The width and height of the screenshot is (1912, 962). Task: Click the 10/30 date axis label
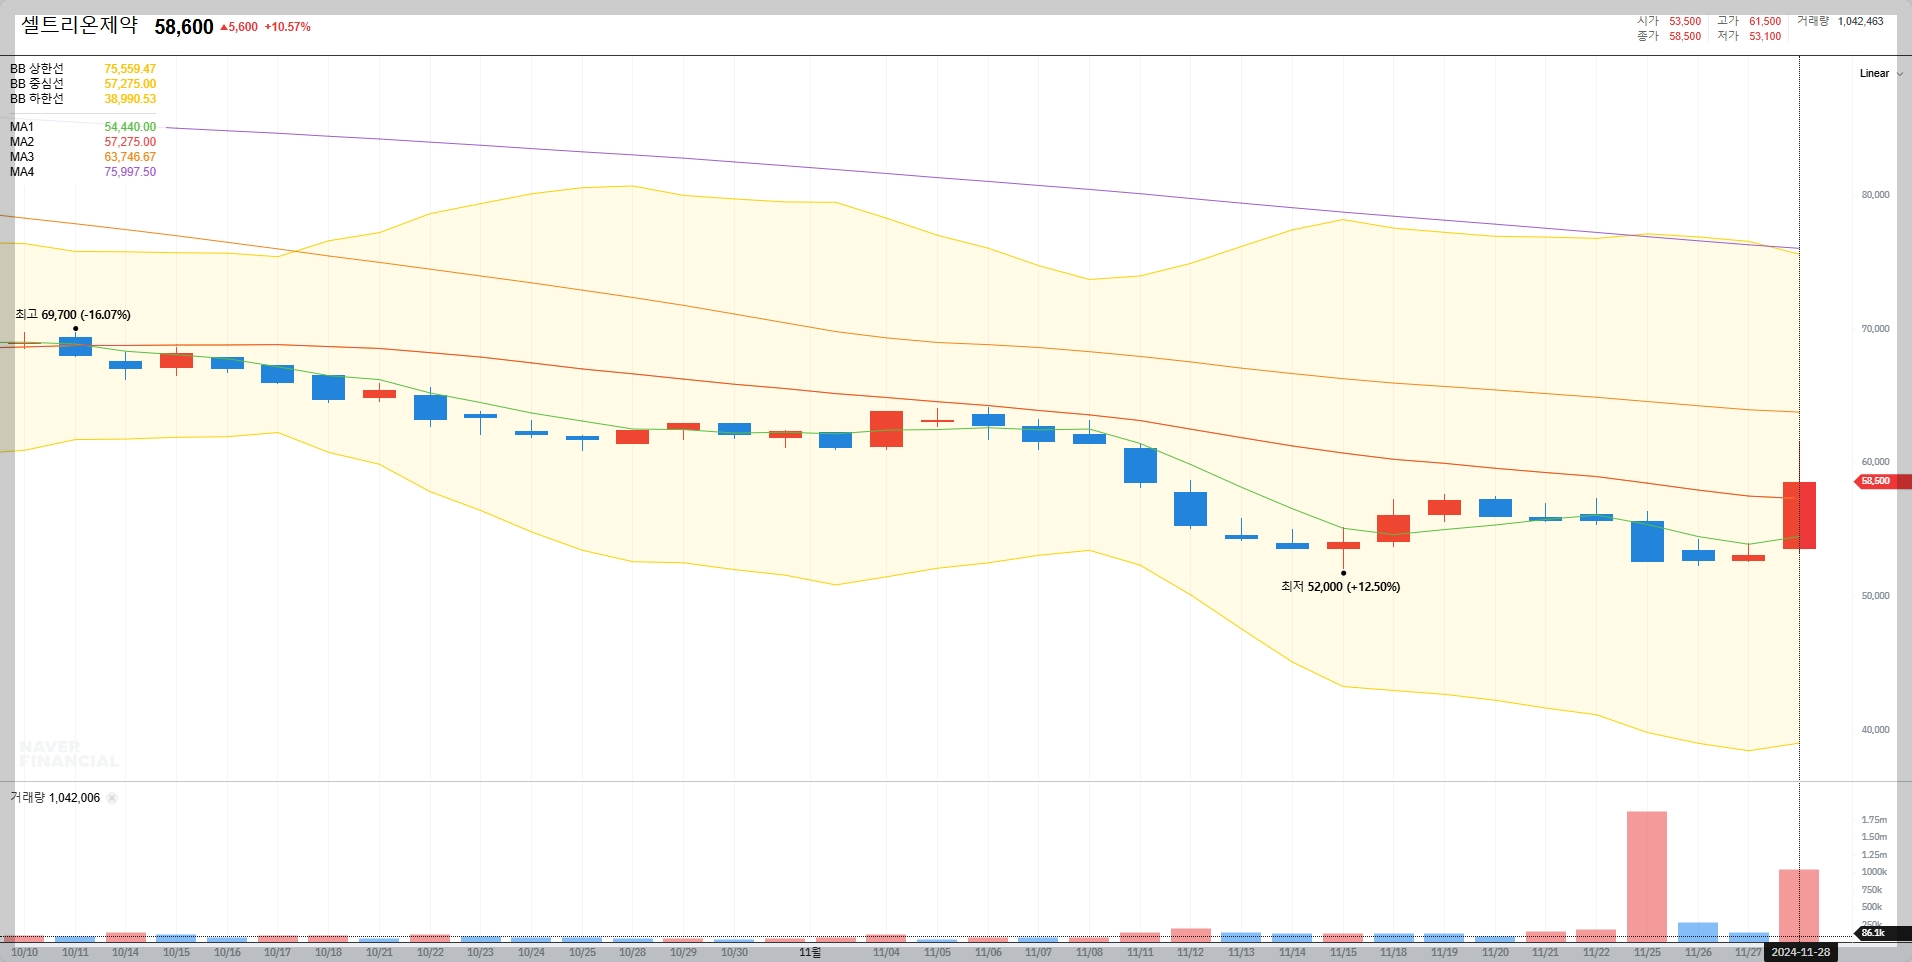[734, 953]
